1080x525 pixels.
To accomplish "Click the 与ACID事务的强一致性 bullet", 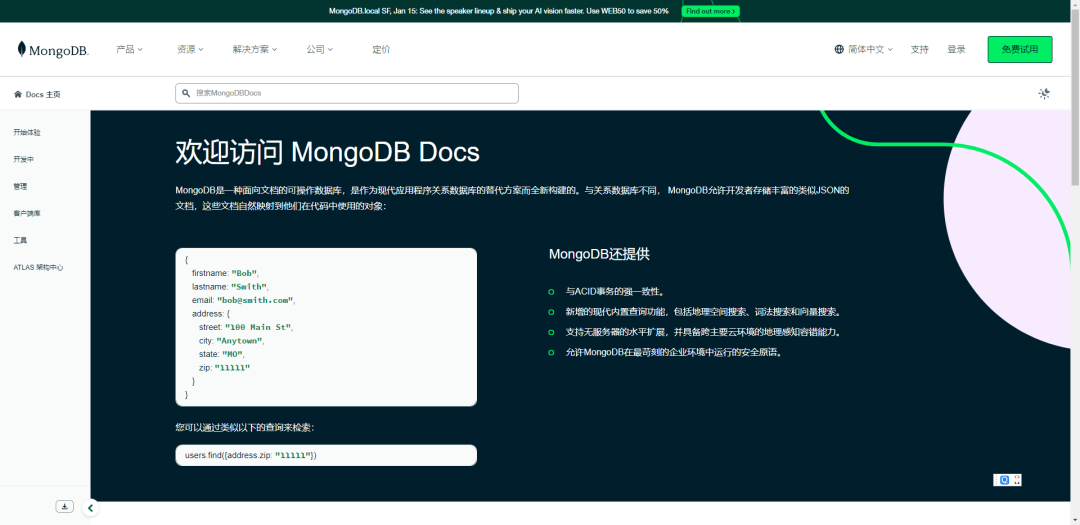I will coord(615,292).
